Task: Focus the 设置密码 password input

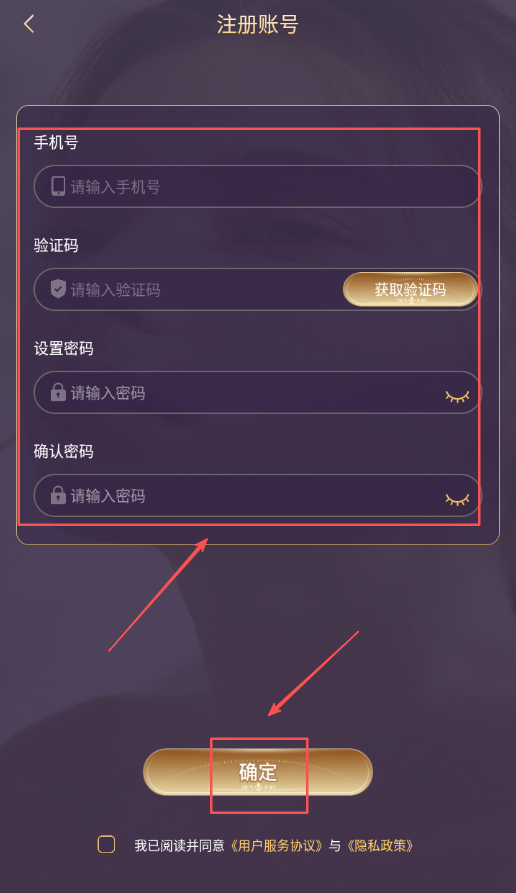Action: (x=257, y=392)
